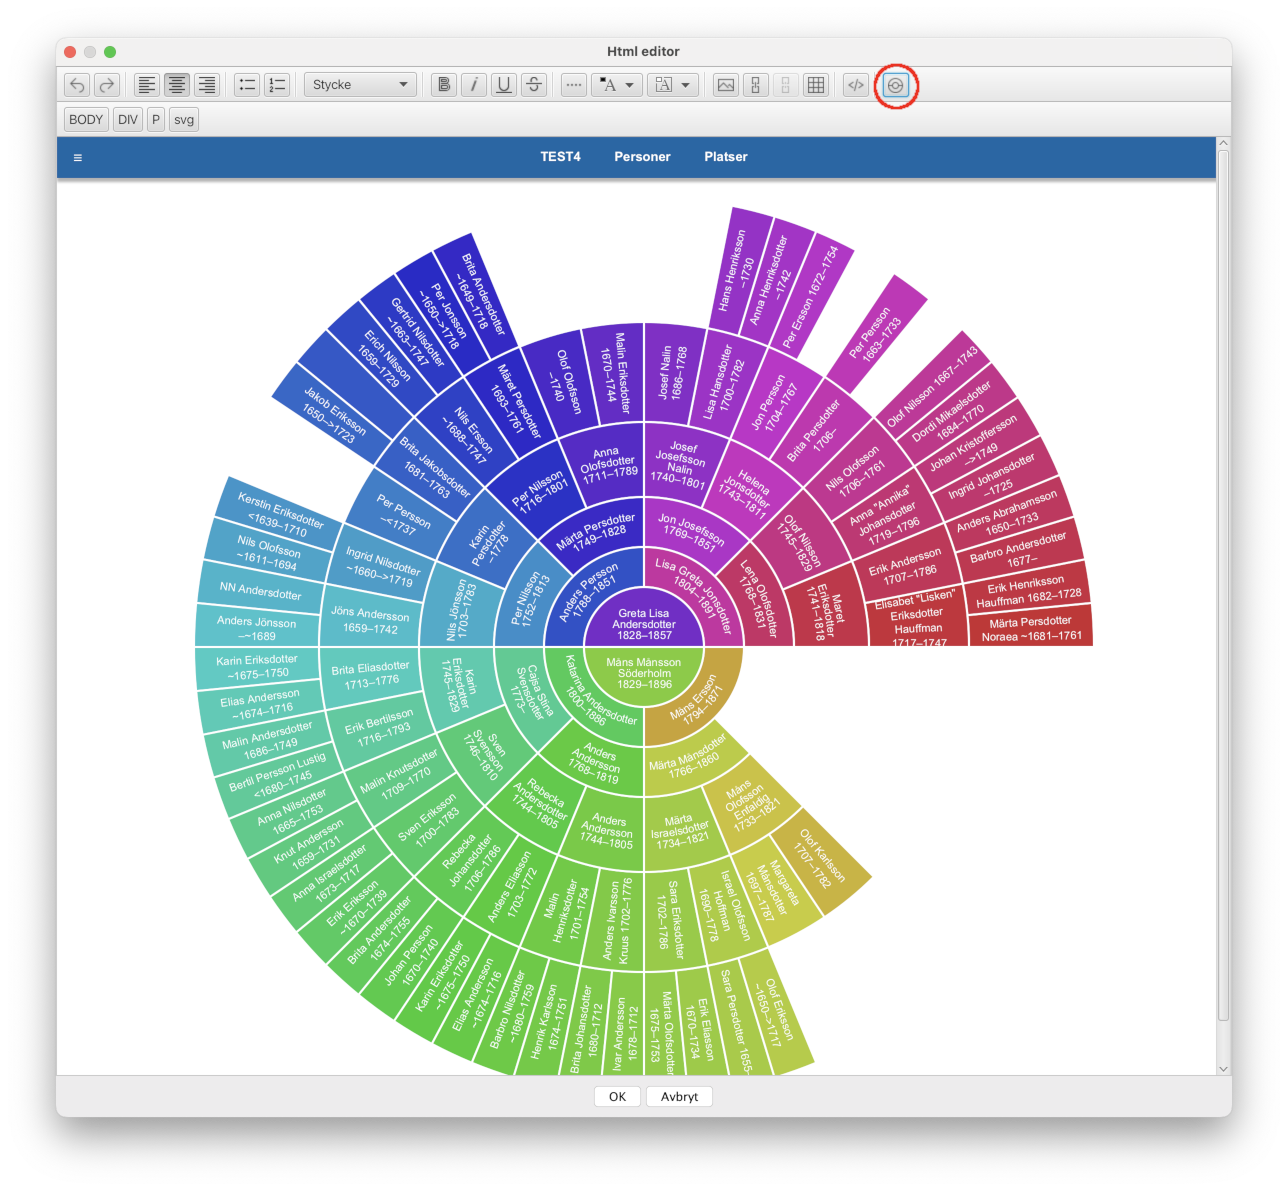Open the Platser menu item
The height and width of the screenshot is (1191, 1288).
click(725, 157)
